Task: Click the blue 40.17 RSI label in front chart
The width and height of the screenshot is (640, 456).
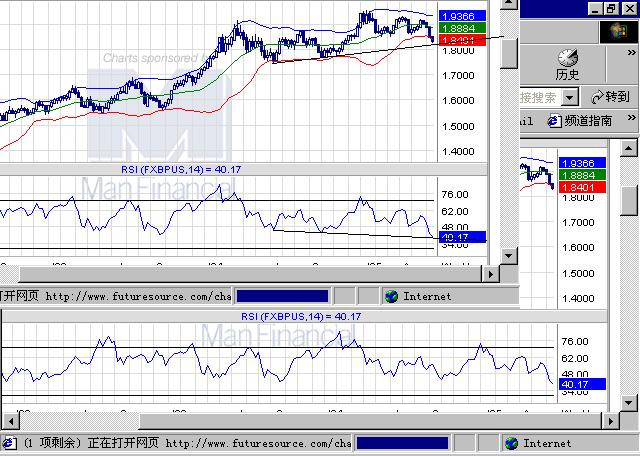Action: 462,237
